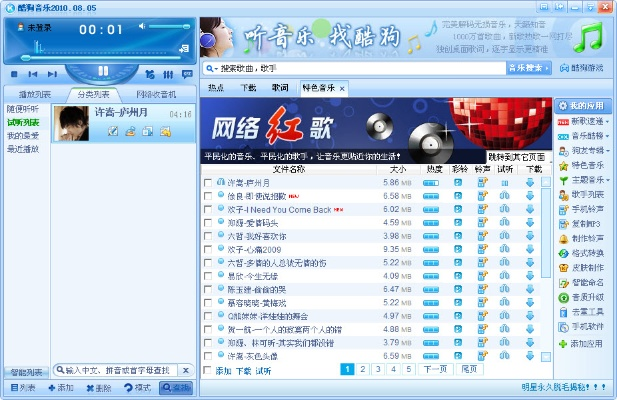Preview listen to 许嵩-灰色头像

505,356
